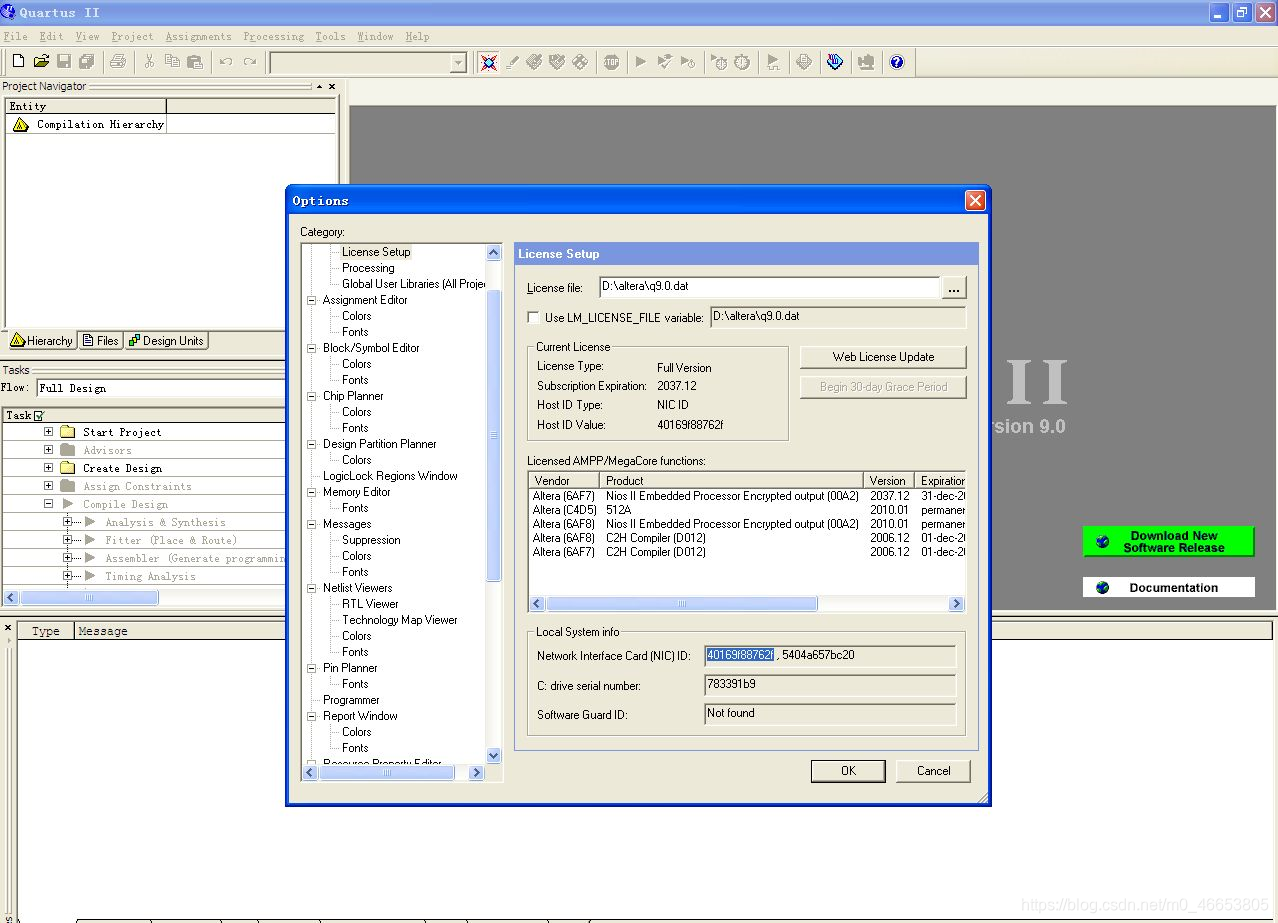This screenshot has width=1278, height=923.
Task: Collapse the Messages category node
Action: tap(312, 524)
